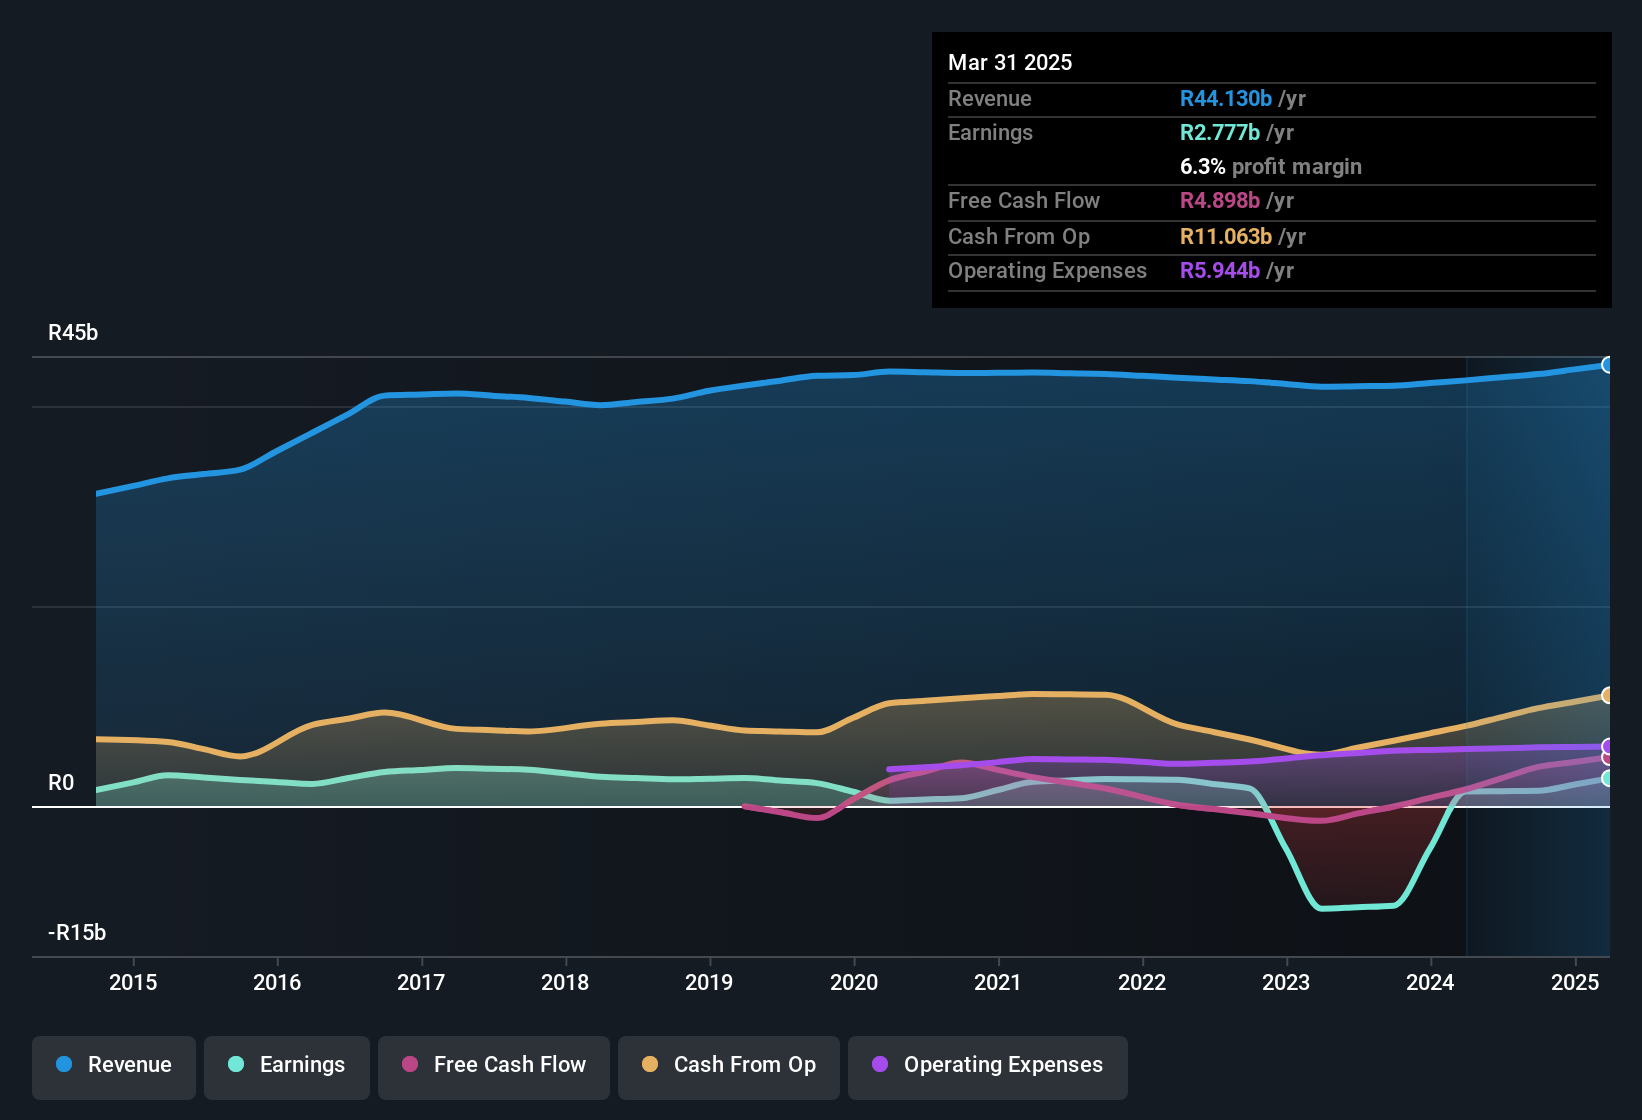This screenshot has width=1642, height=1120.
Task: Click the 2020 label on the time axis
Action: 855,983
